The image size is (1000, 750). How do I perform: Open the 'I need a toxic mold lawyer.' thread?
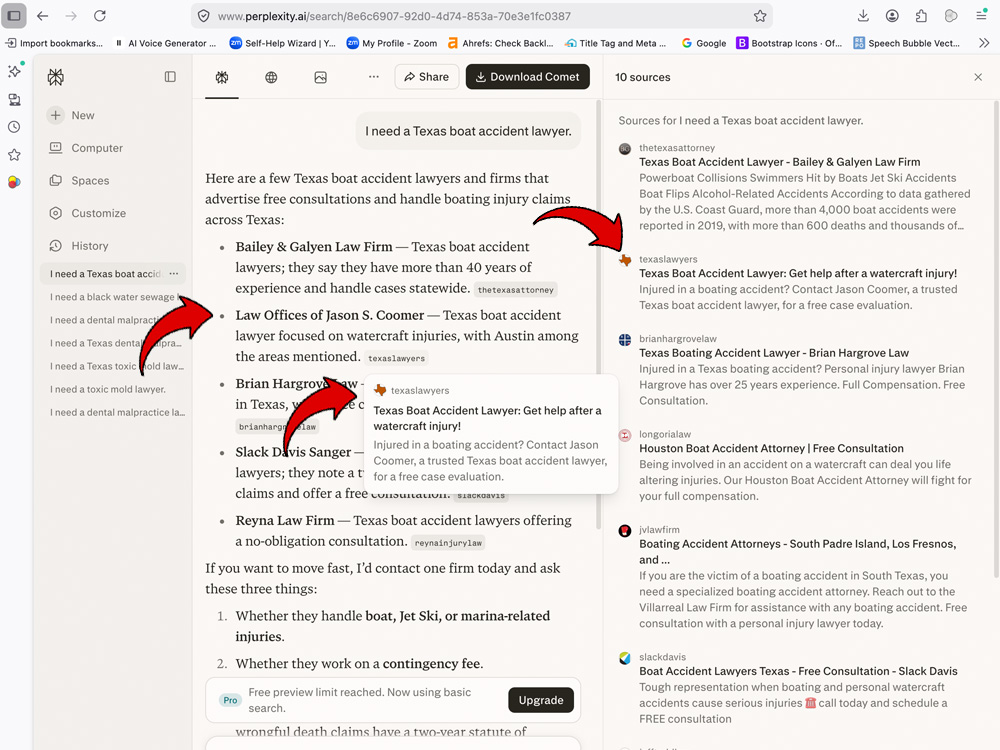108,389
